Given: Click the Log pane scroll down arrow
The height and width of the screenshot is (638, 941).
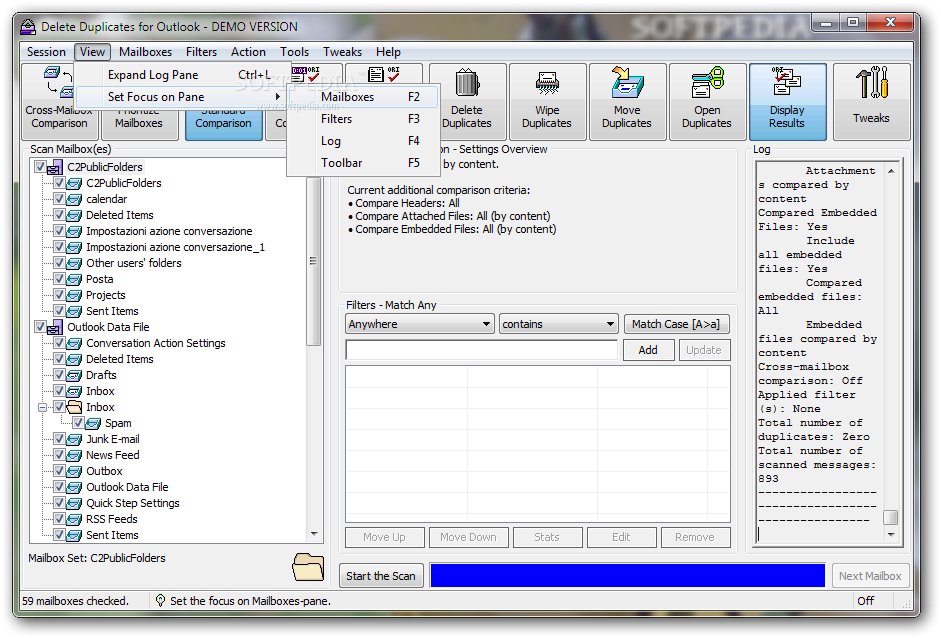Looking at the screenshot, I should 891,534.
